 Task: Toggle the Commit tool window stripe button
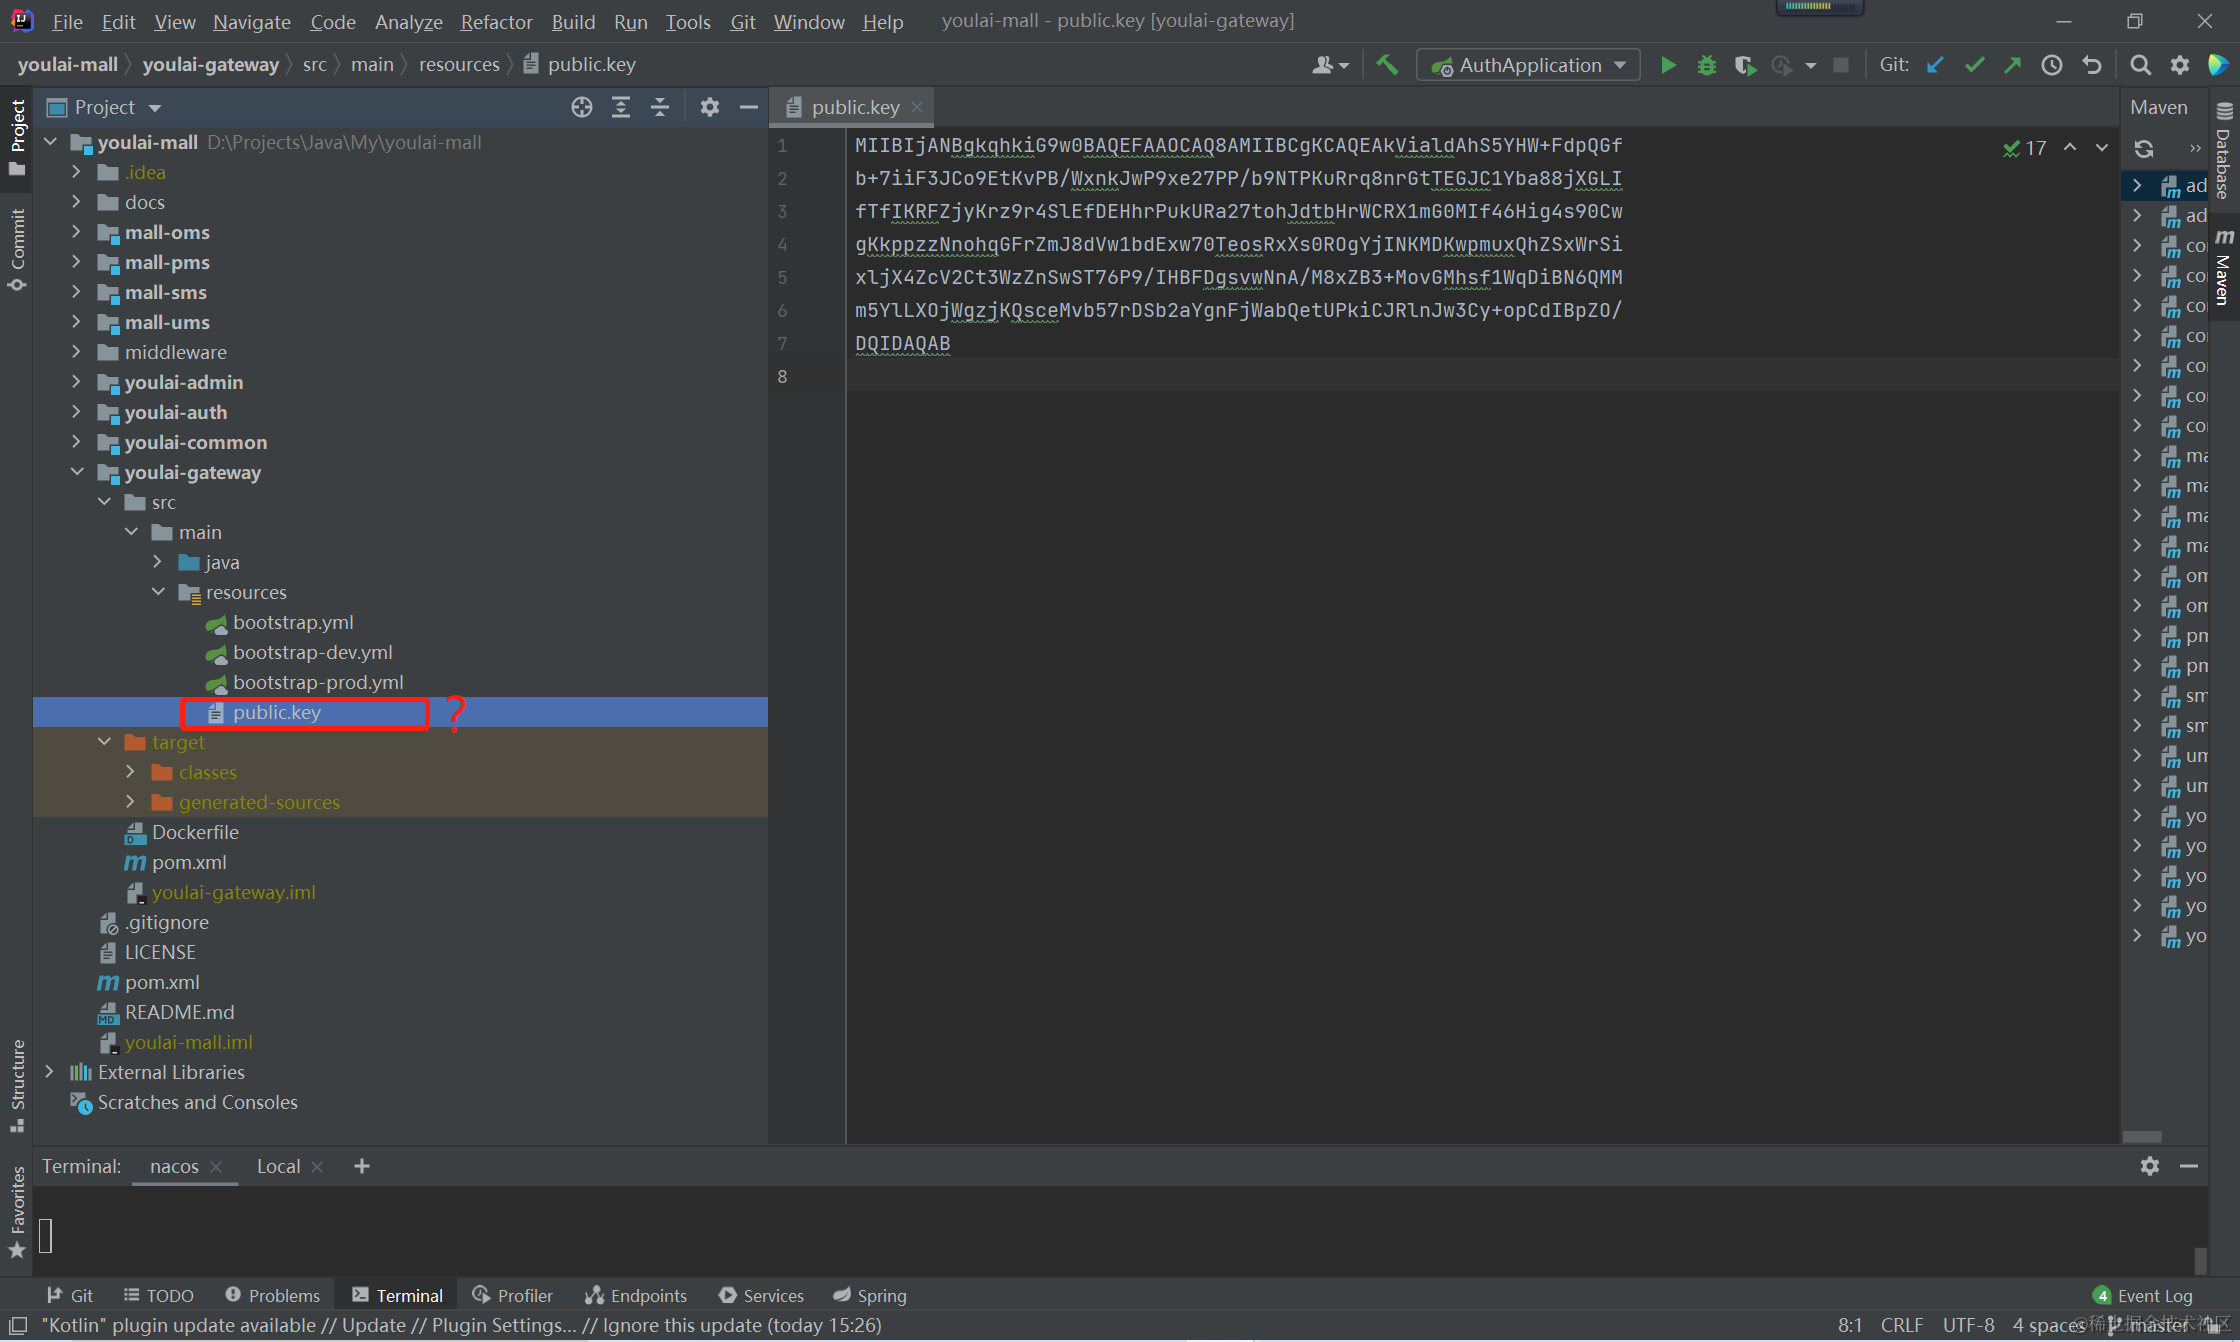pyautogui.click(x=17, y=249)
